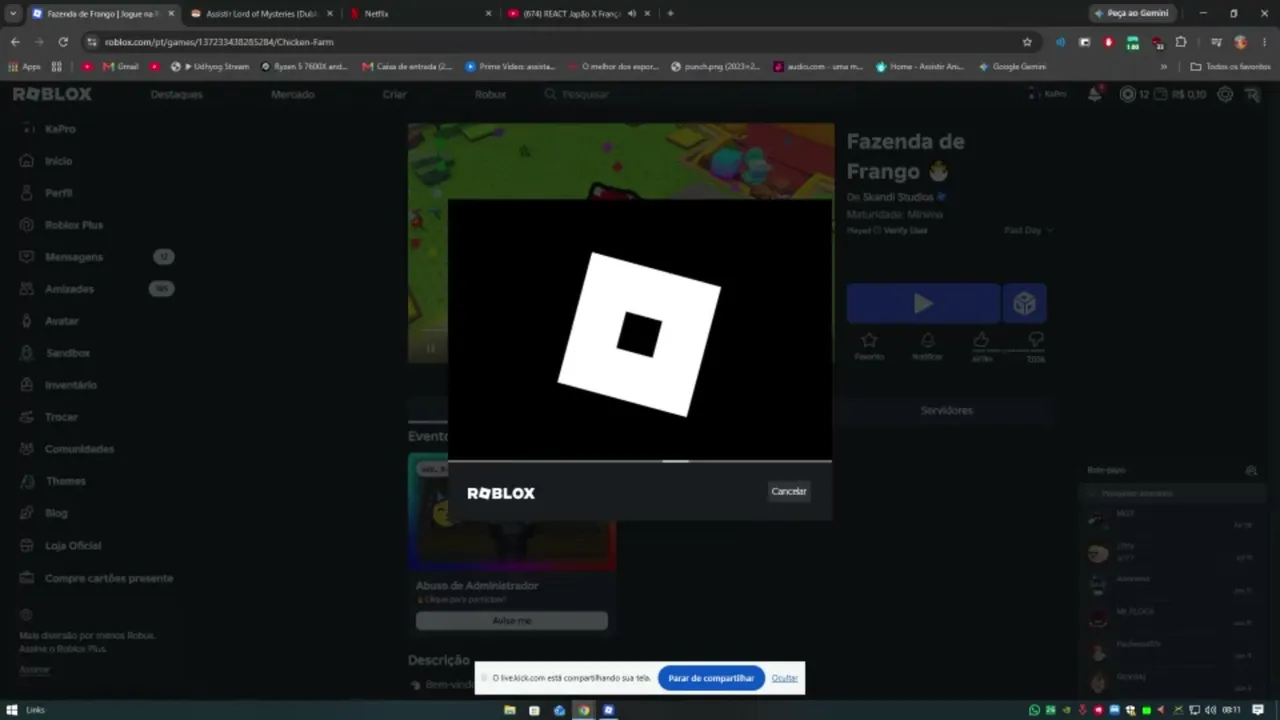
Task: Hide the screen sharing notification bar
Action: [x=784, y=678]
